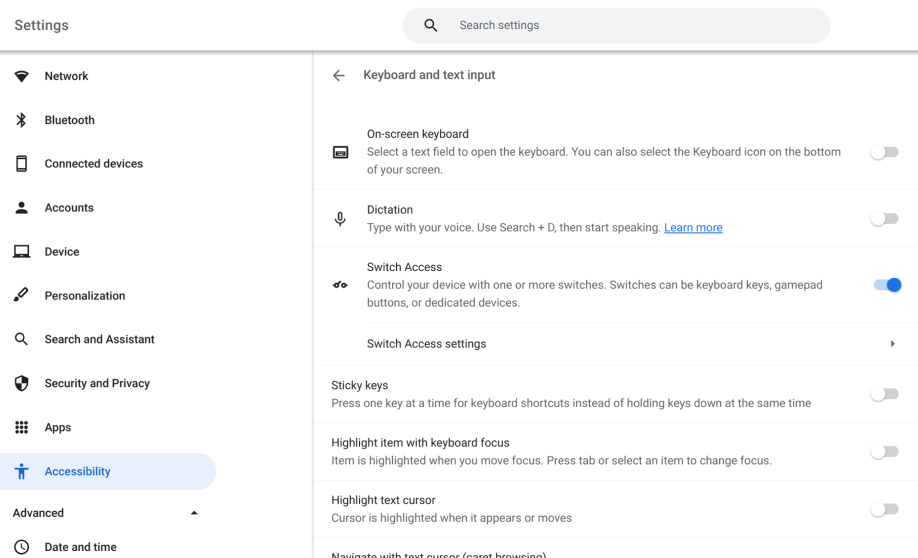
Task: Click the On-screen keyboard icon
Action: (340, 152)
